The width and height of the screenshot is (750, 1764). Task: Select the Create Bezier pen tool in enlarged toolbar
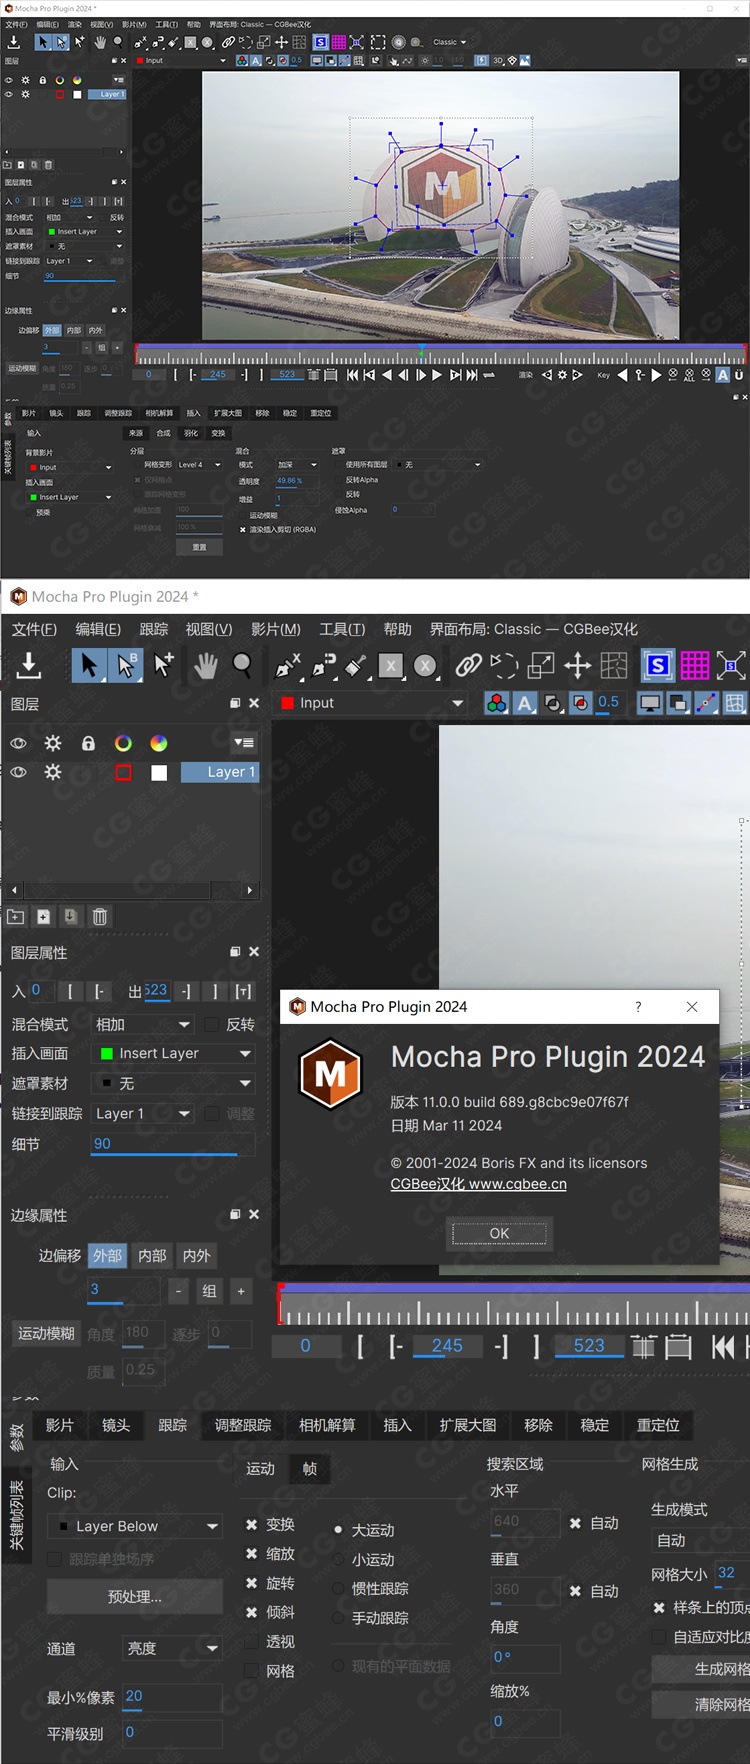coord(324,665)
